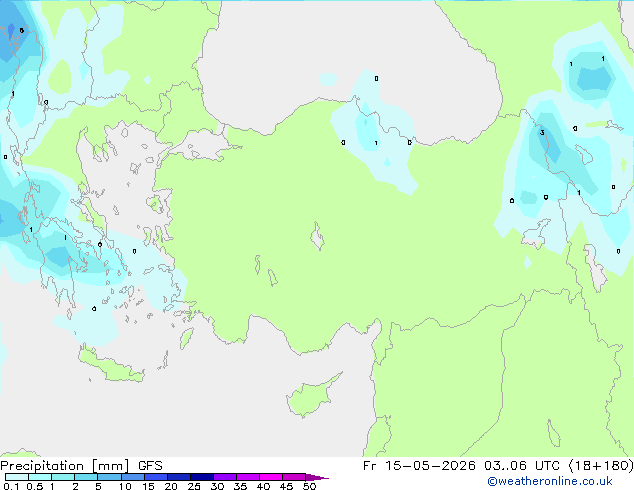The width and height of the screenshot is (634, 490).
Task: Select the island of Cyprus on map
Action: (313, 395)
